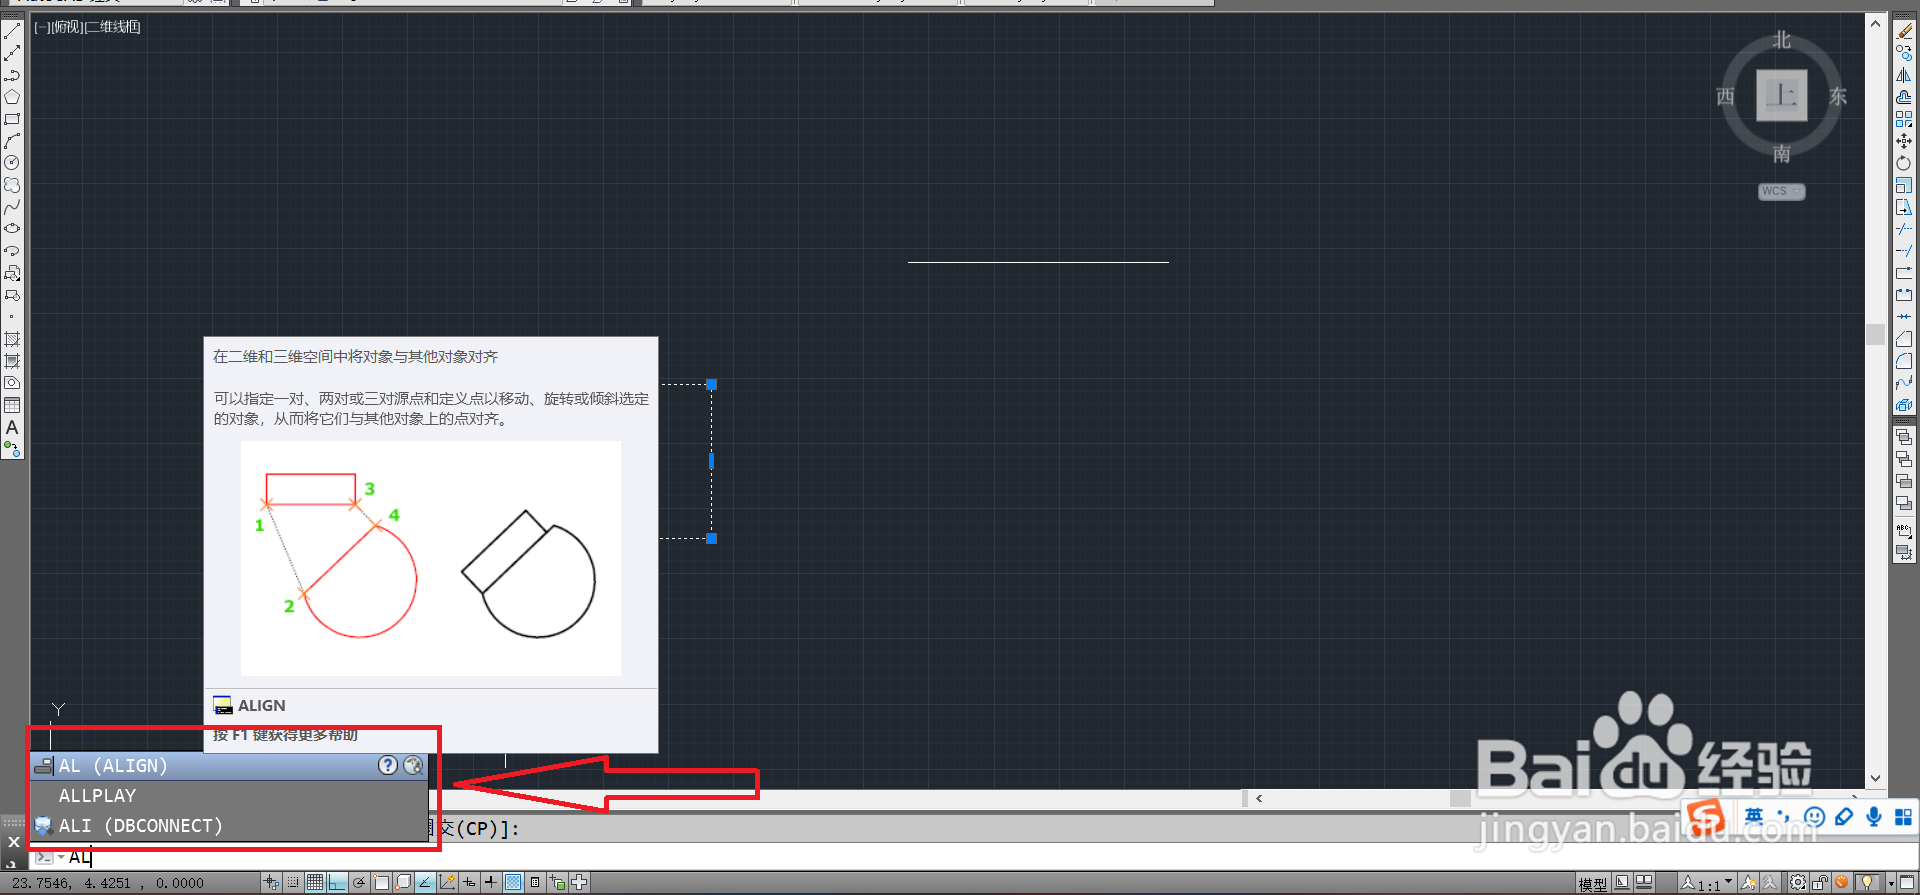This screenshot has height=895, width=1922.
Task: Select the Extend tool
Action: pos(1904,251)
